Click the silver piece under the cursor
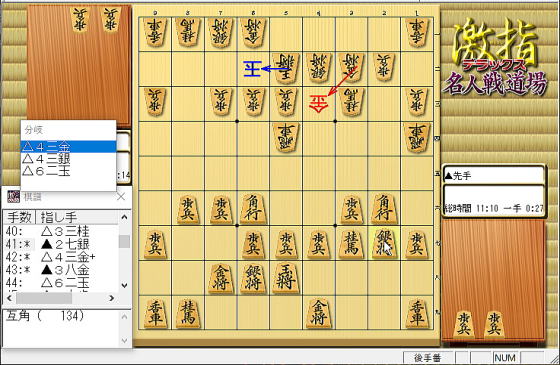The image size is (560, 365). [384, 243]
